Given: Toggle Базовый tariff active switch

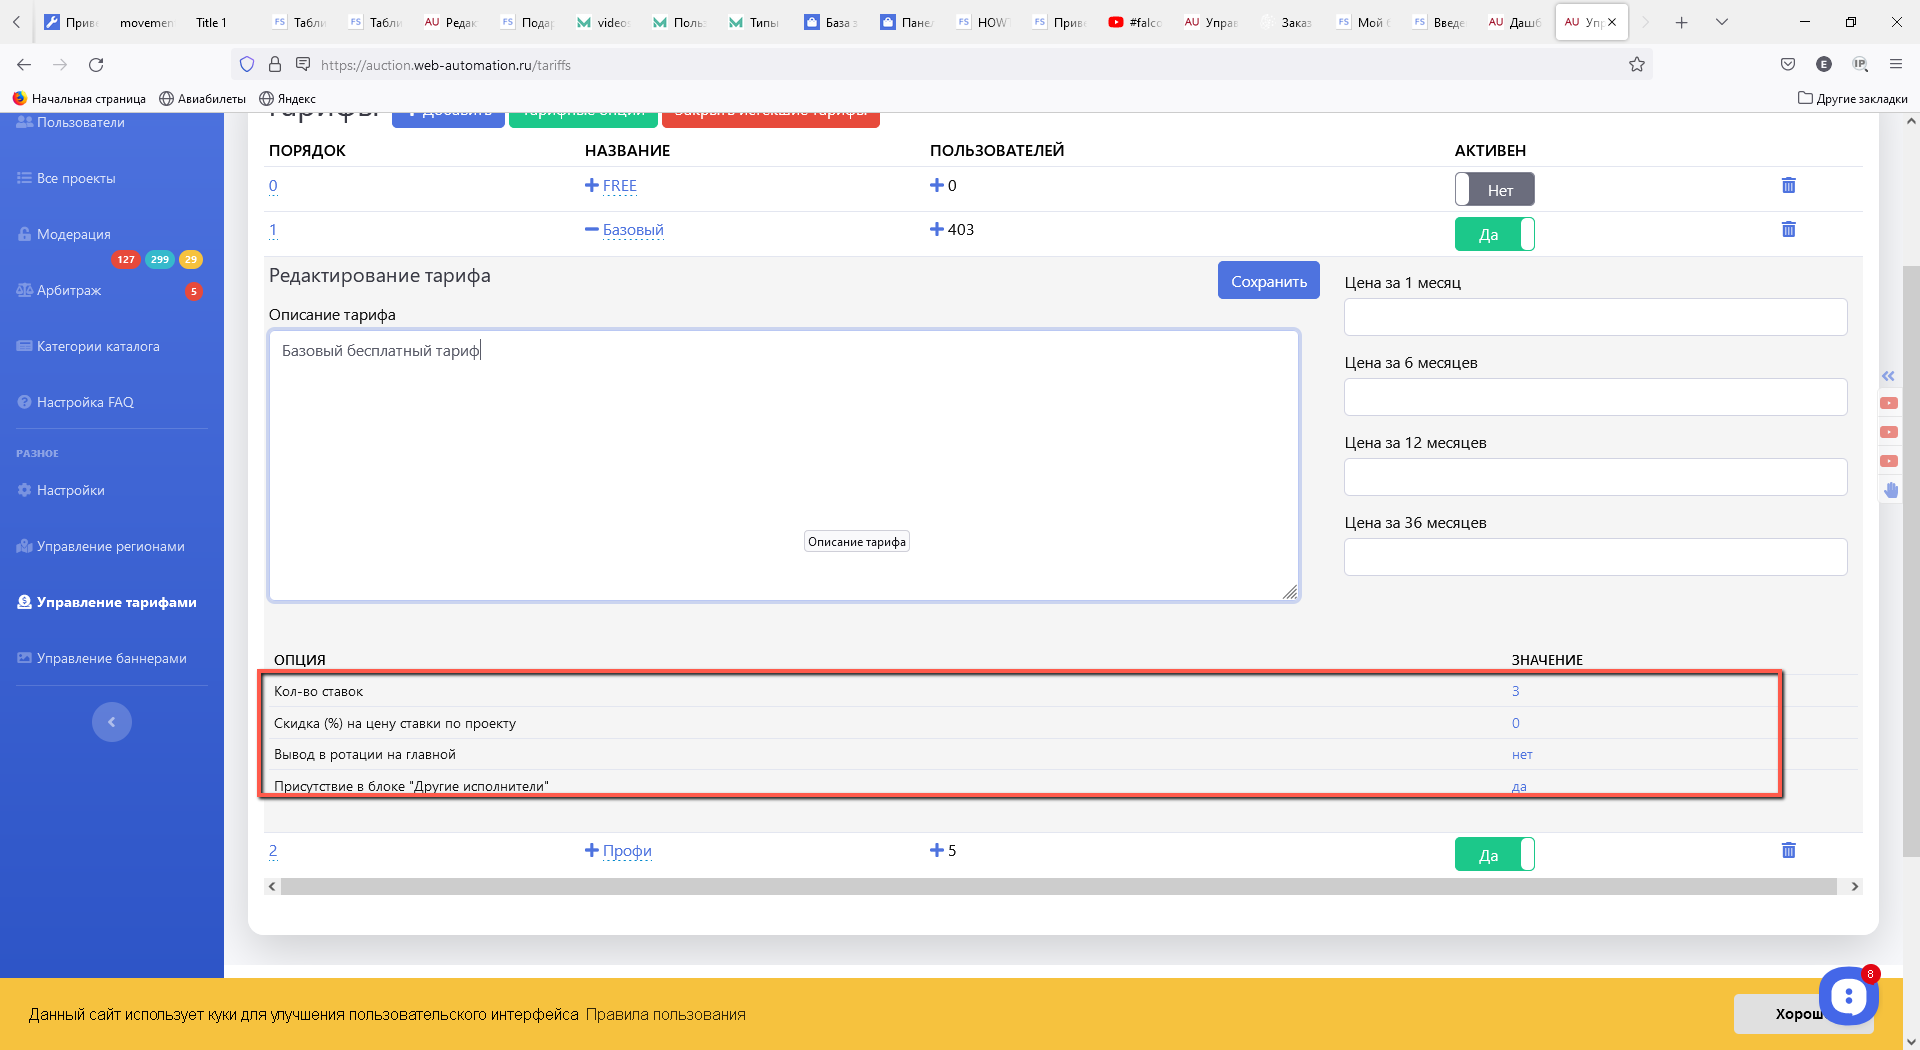Looking at the screenshot, I should click(1494, 235).
